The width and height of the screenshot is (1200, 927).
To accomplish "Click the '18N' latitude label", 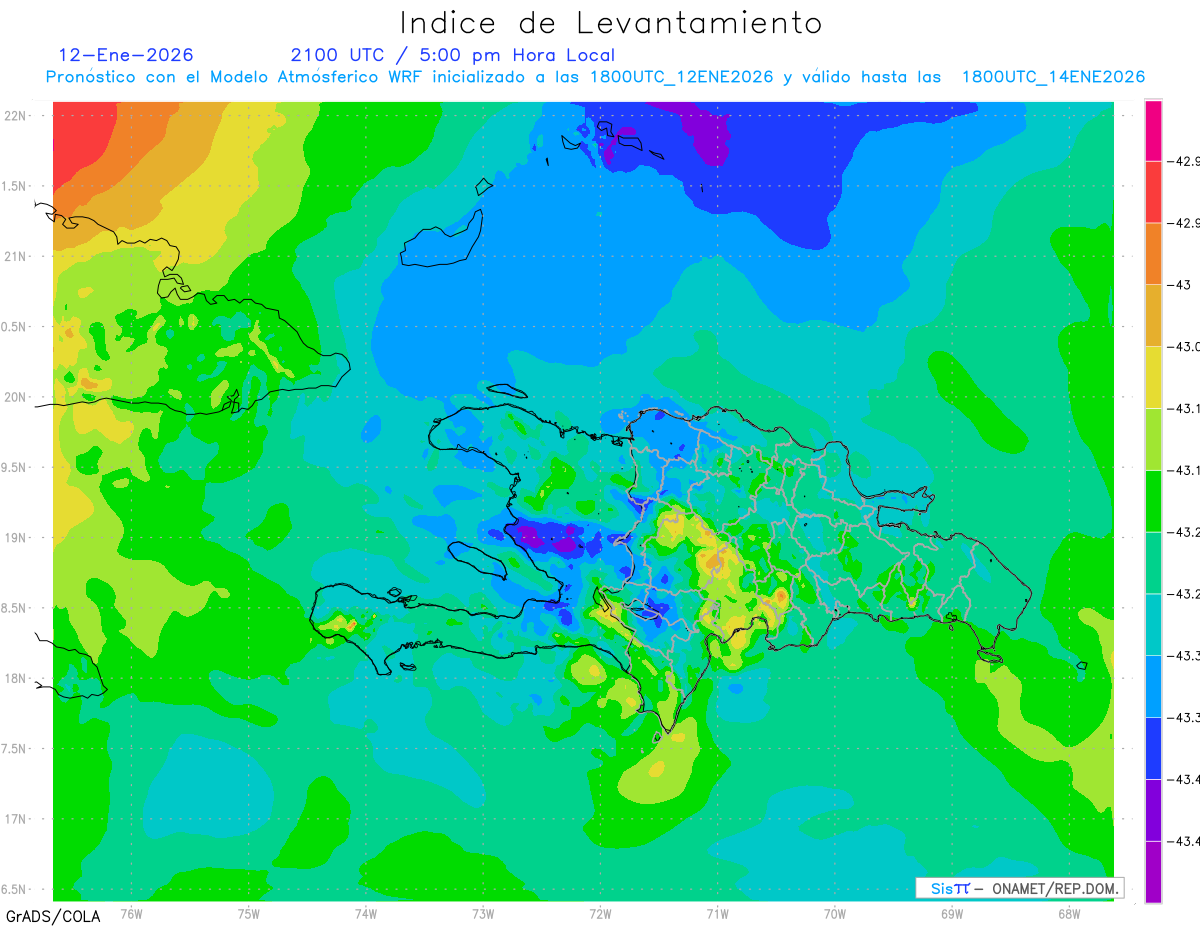I will pos(17,678).
